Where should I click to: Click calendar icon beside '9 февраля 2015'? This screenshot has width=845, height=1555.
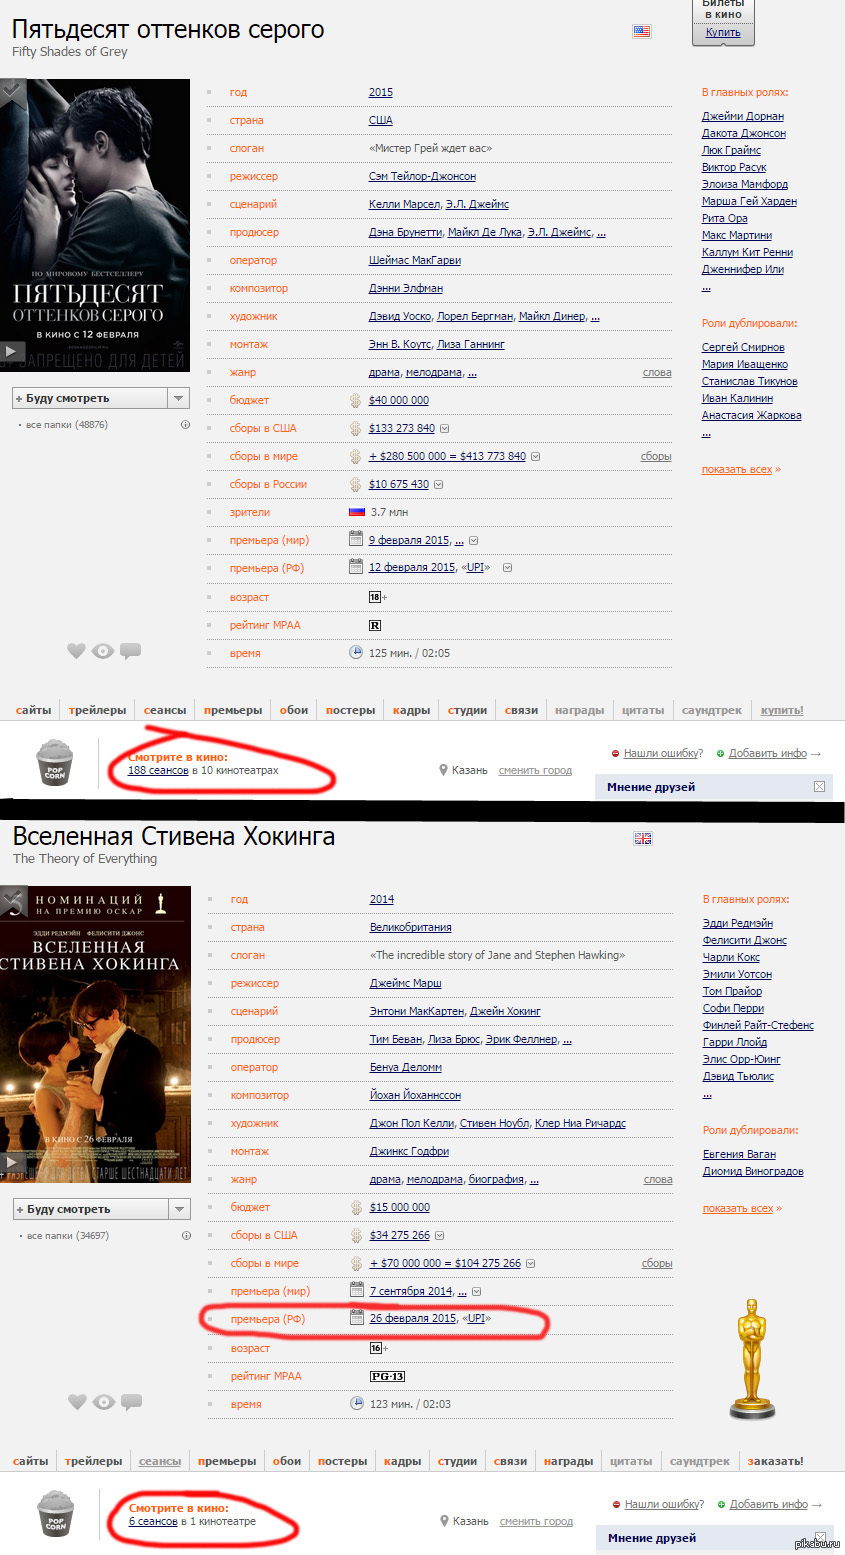pos(355,539)
